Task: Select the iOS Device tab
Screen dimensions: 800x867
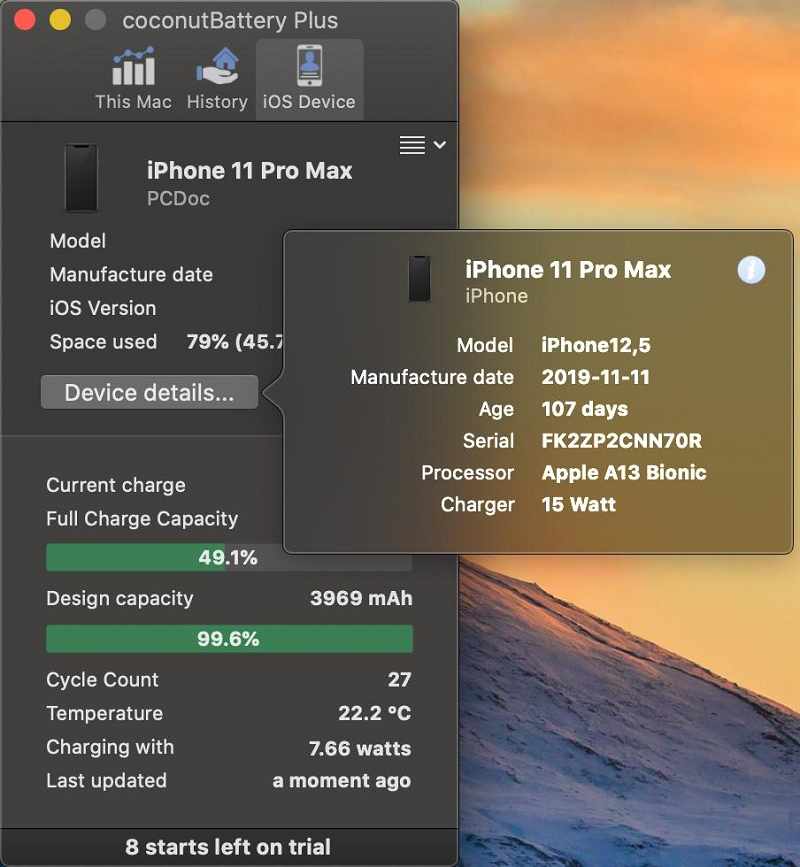Action: point(309,78)
